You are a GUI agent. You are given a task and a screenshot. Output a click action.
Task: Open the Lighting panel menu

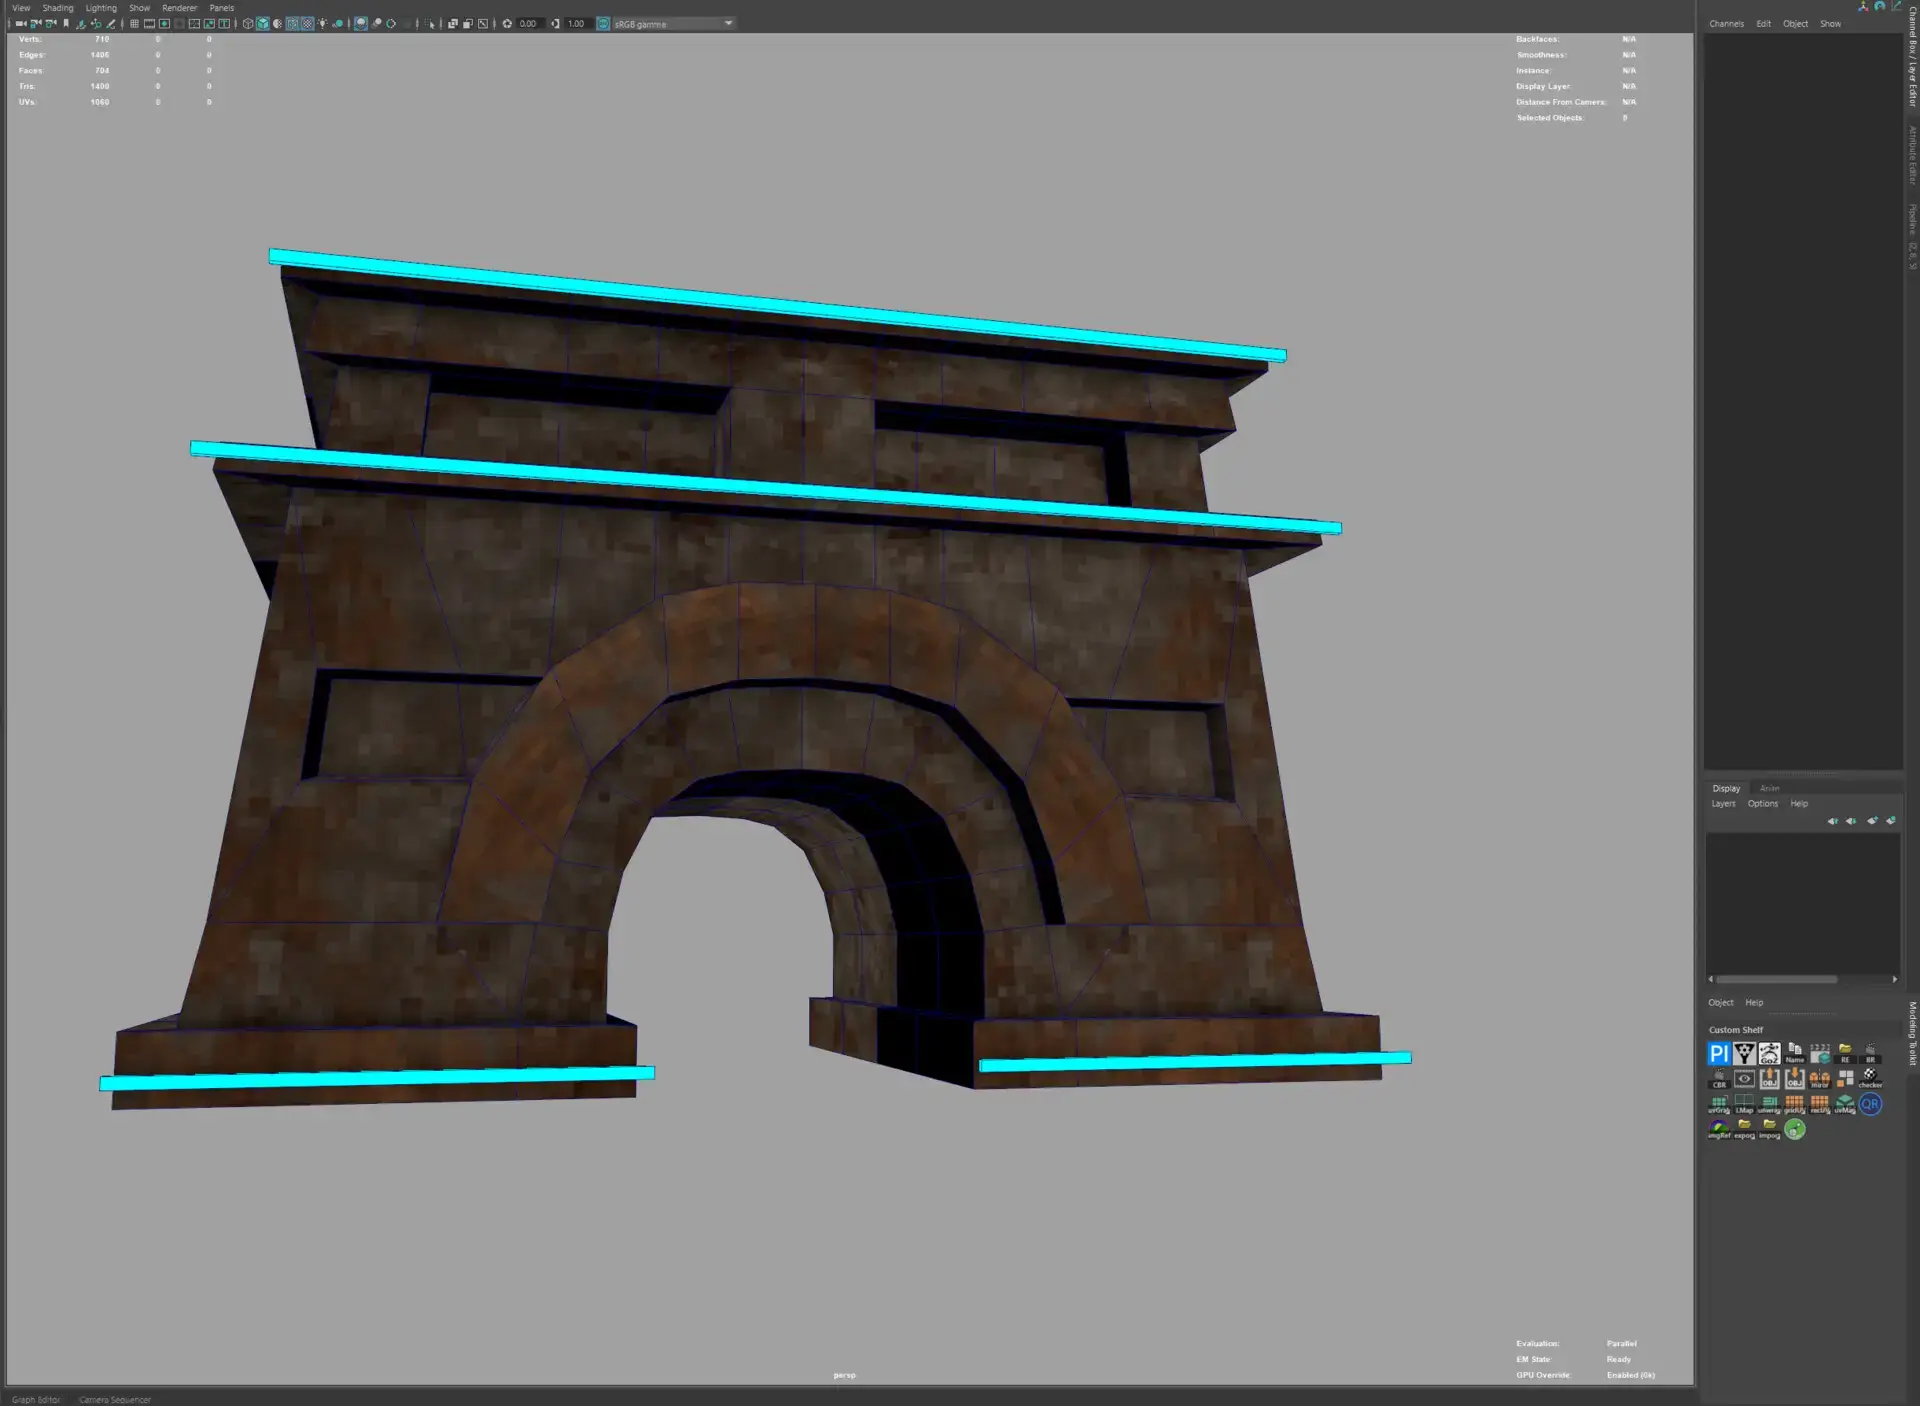pos(101,8)
